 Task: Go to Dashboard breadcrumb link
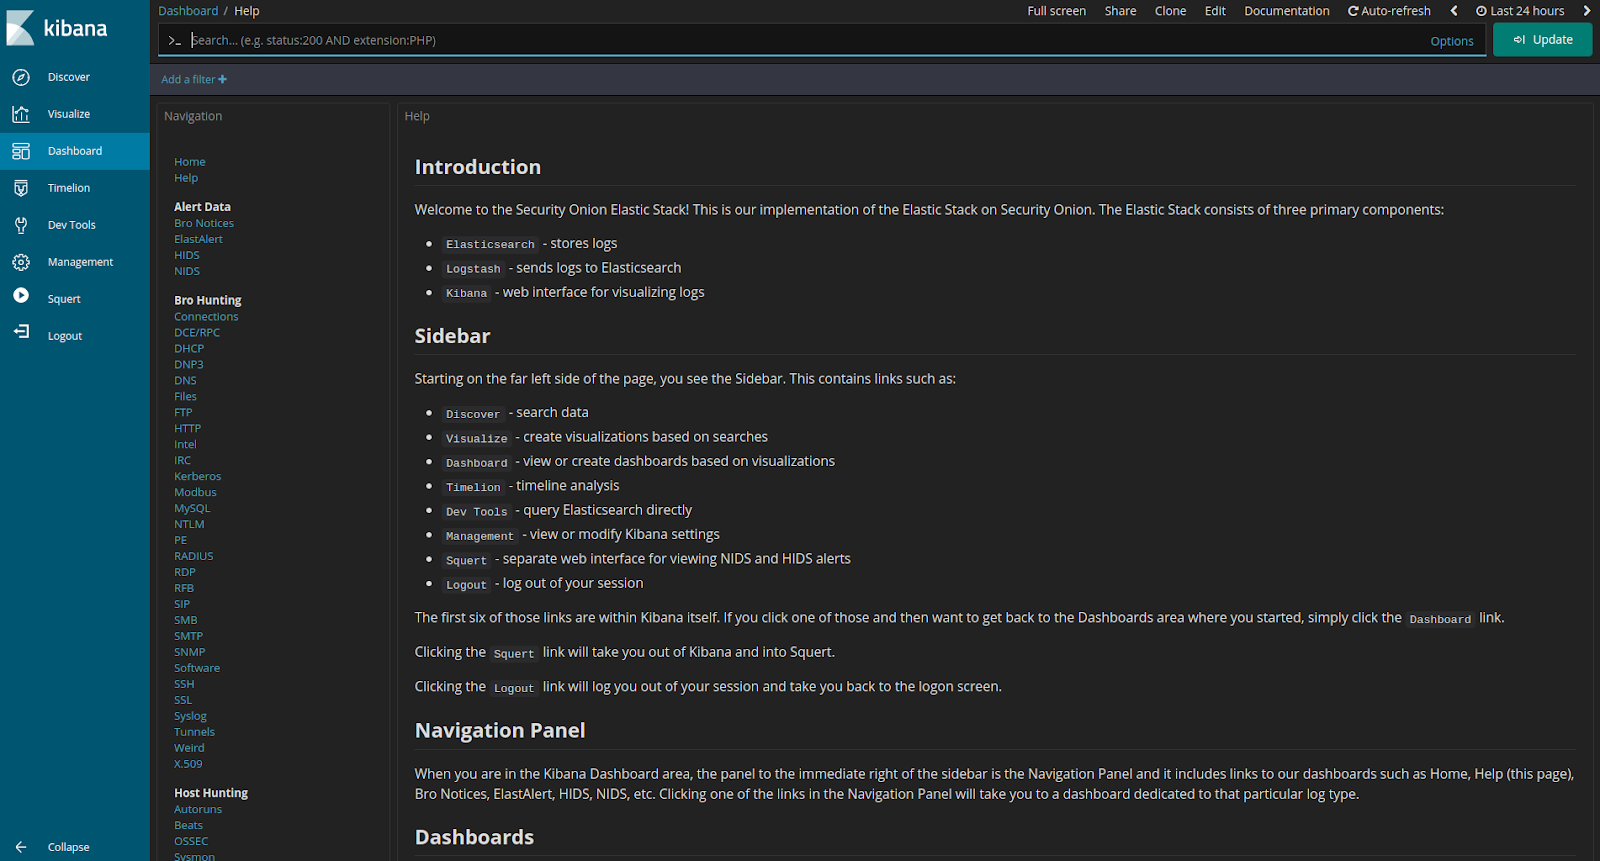tap(188, 11)
